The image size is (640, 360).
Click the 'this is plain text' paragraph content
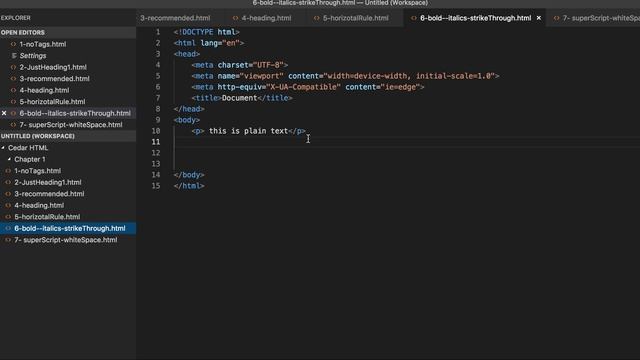pos(248,131)
